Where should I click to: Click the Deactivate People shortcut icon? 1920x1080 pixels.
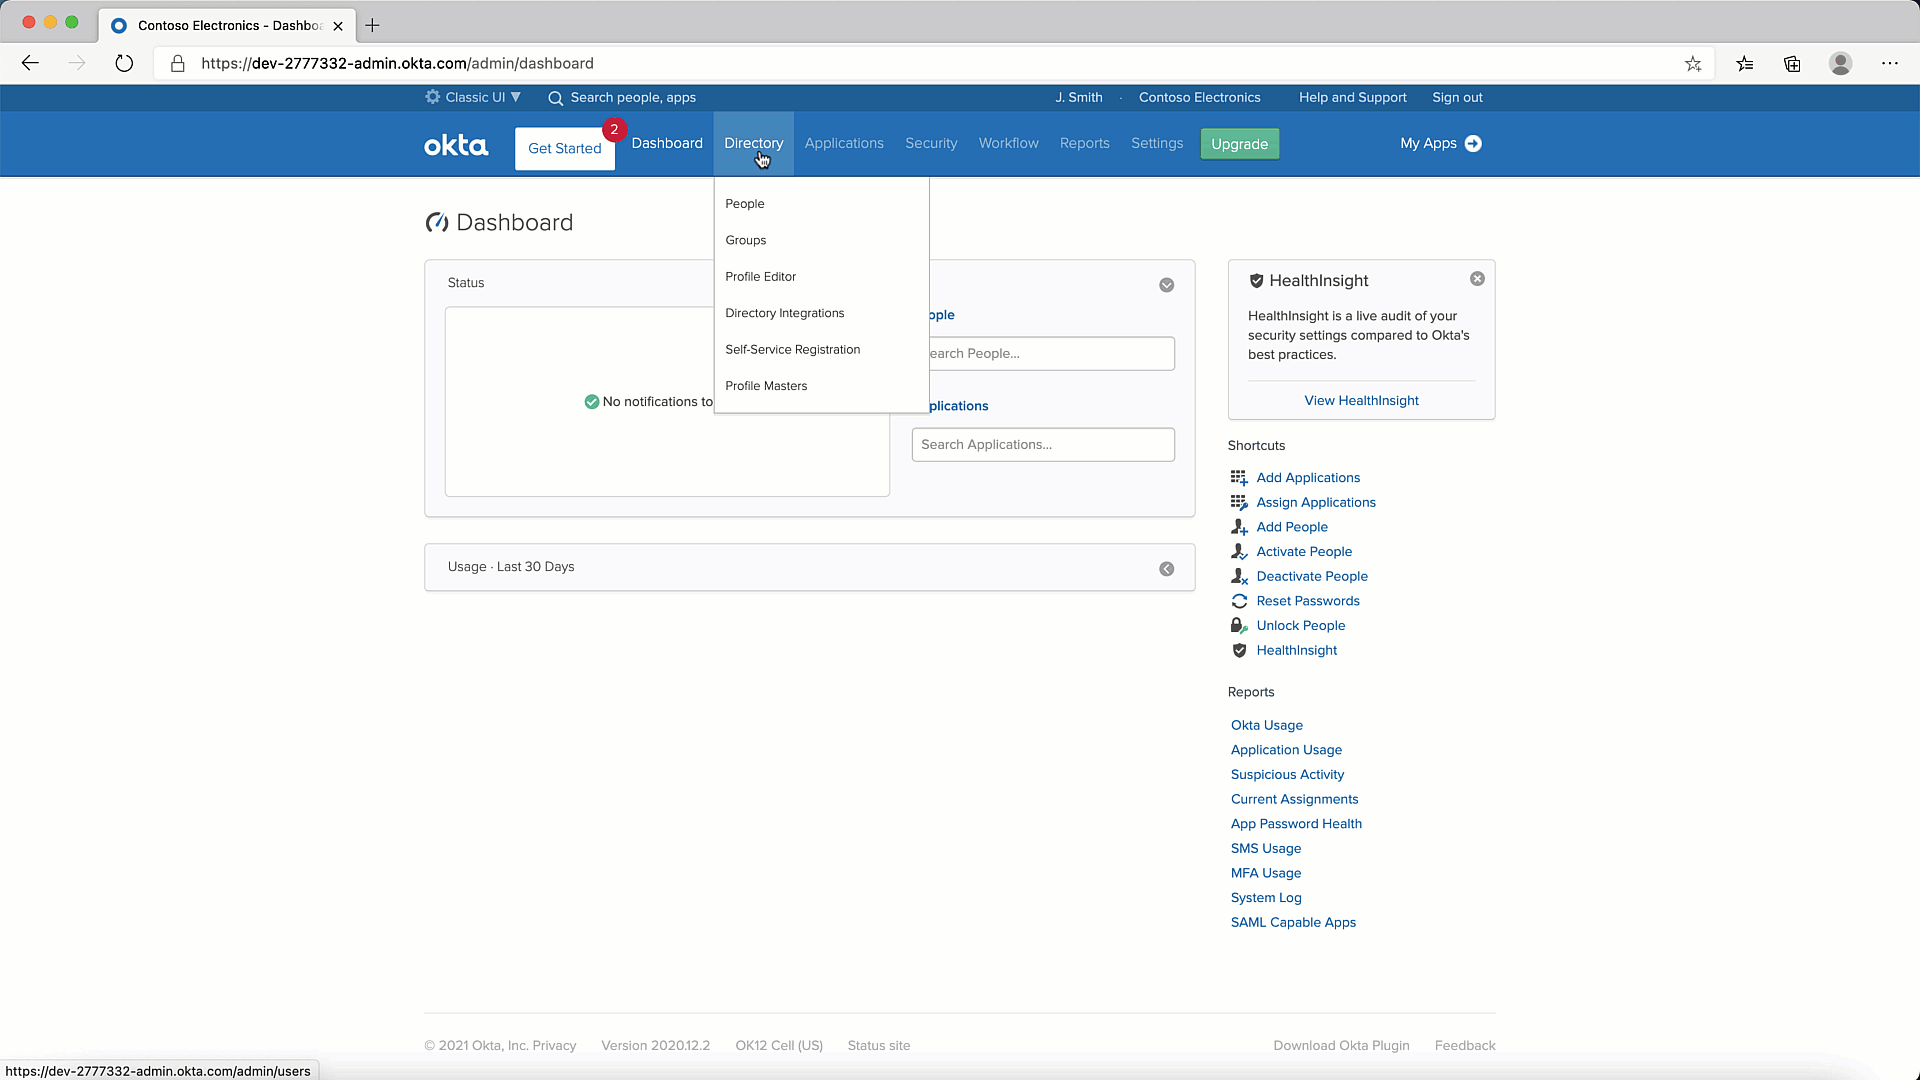(x=1239, y=577)
